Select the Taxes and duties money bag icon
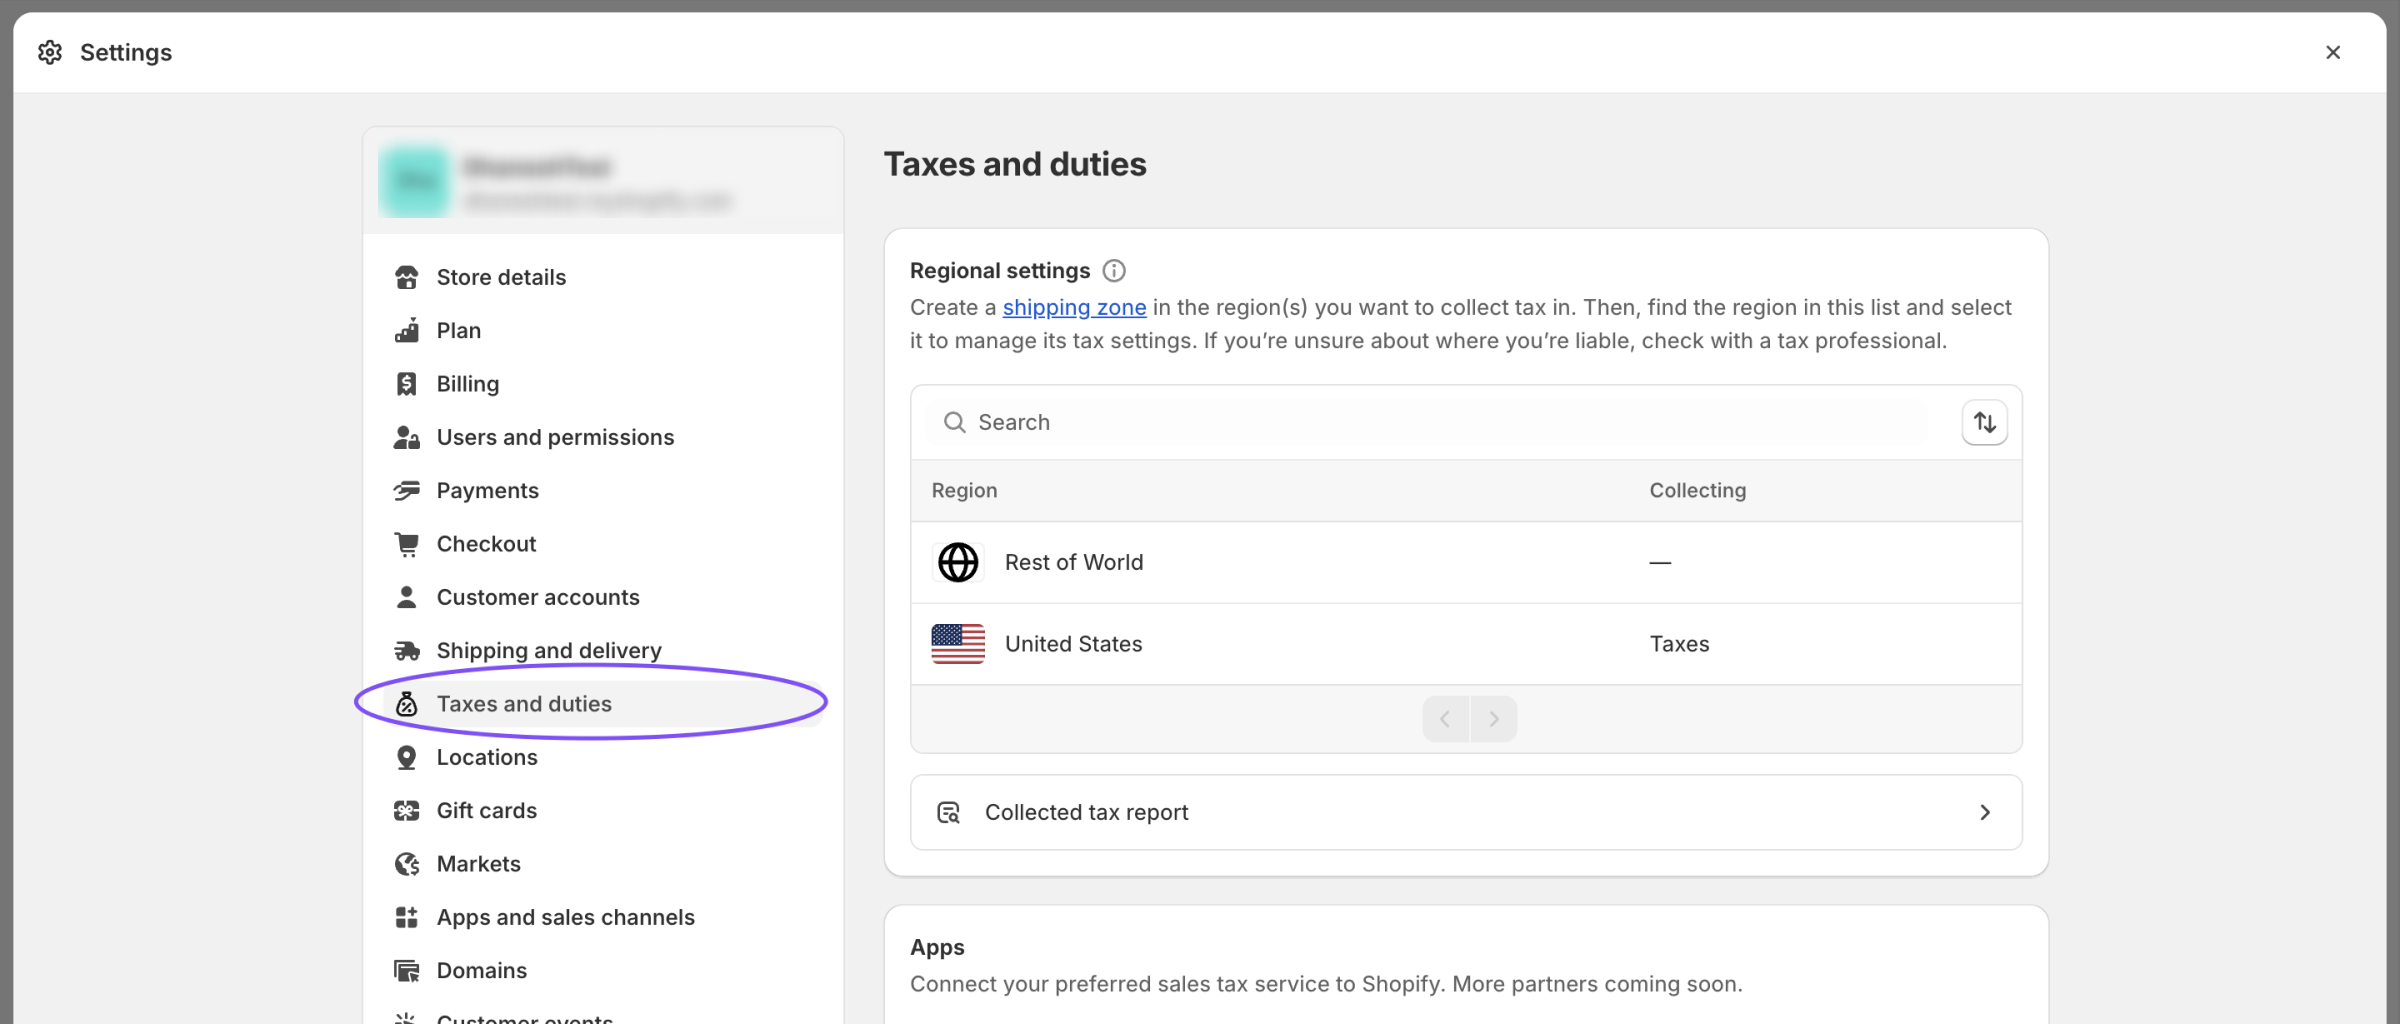 (406, 703)
